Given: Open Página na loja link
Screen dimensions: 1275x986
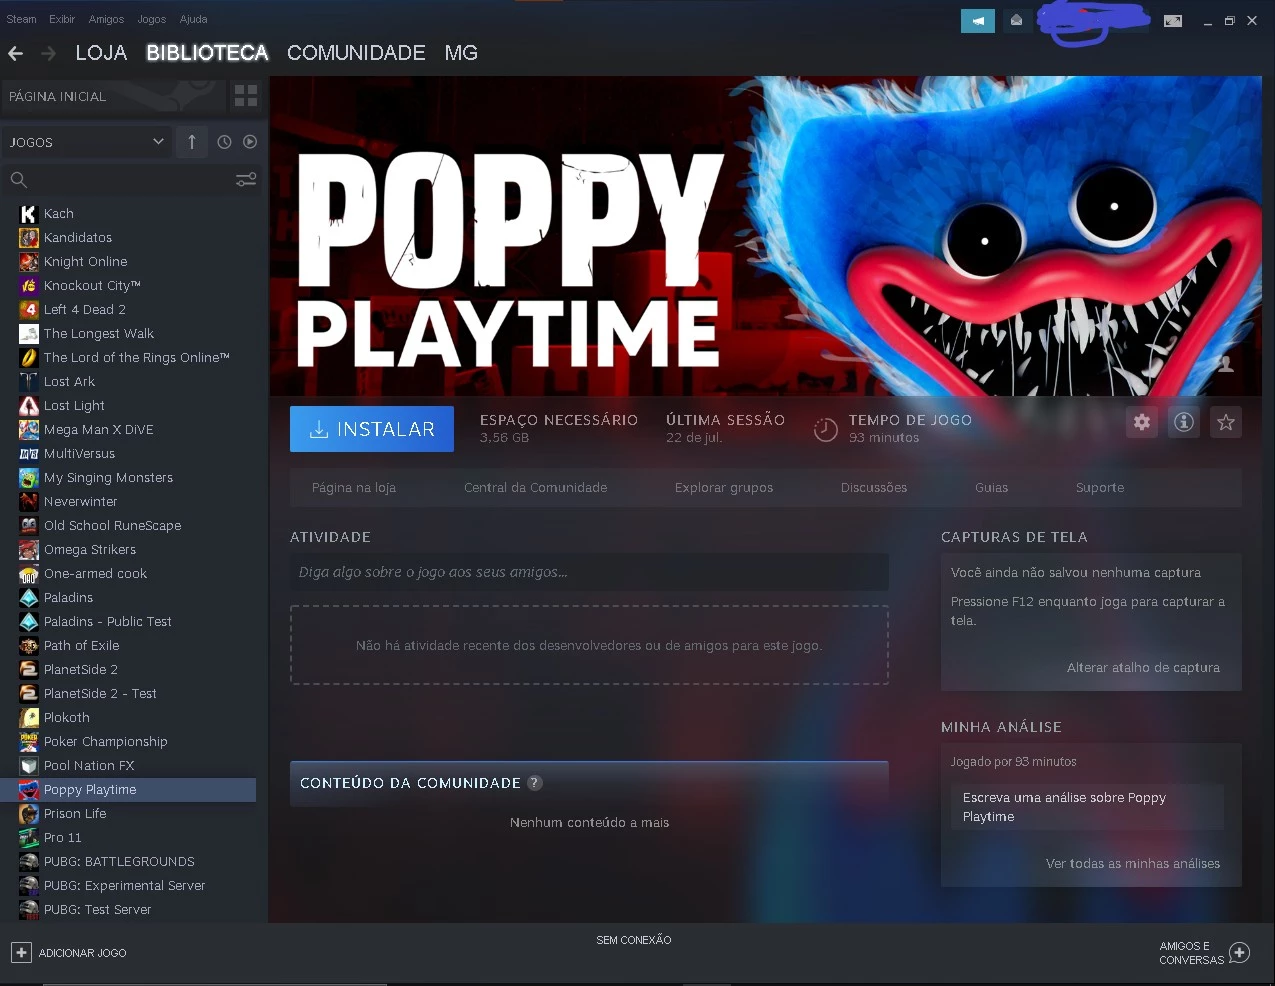Looking at the screenshot, I should pyautogui.click(x=354, y=488).
